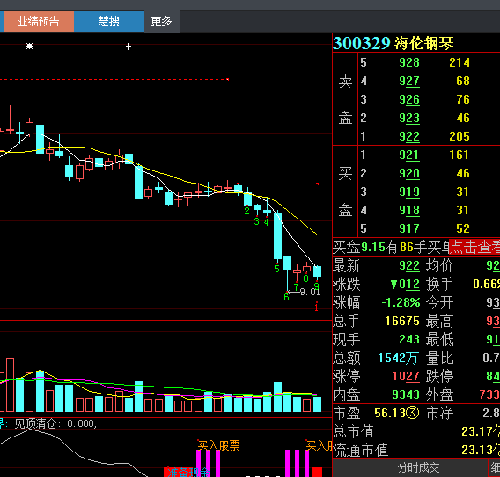The image size is (500, 477).
Task: Click the red end marker of dashed line
Action: [228, 79]
